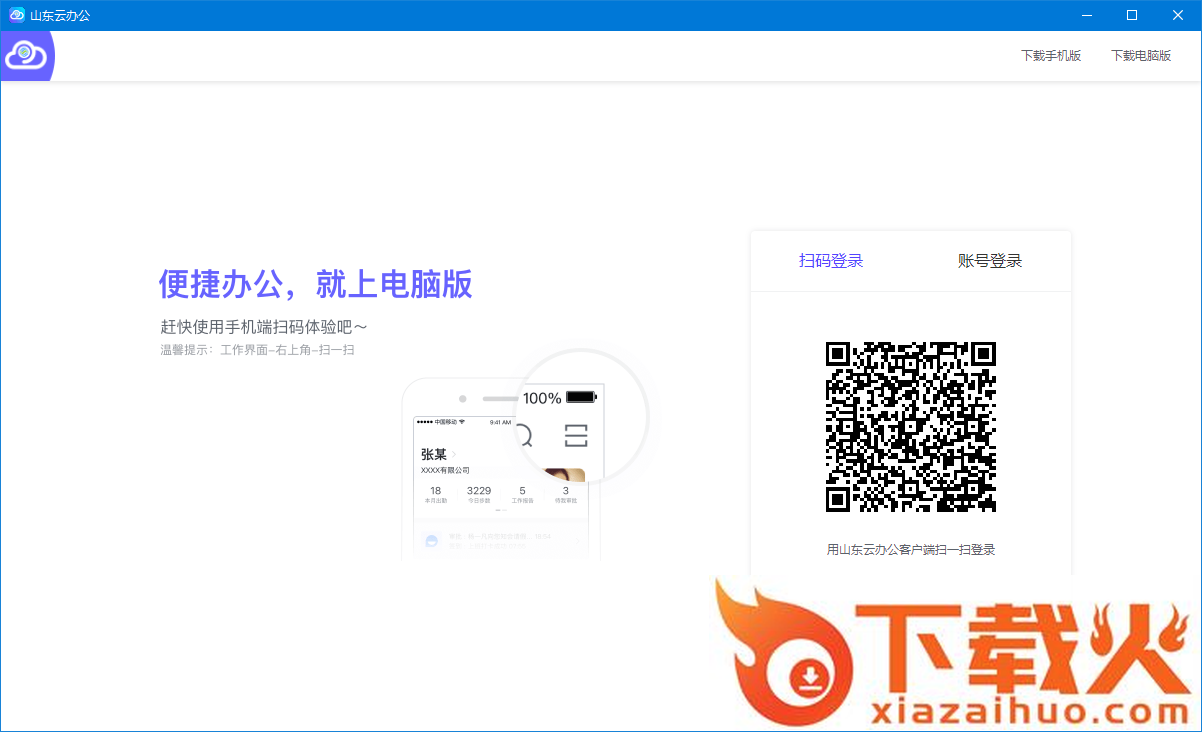Click the title bar app icon
This screenshot has height=732, width=1202.
coord(17,15)
